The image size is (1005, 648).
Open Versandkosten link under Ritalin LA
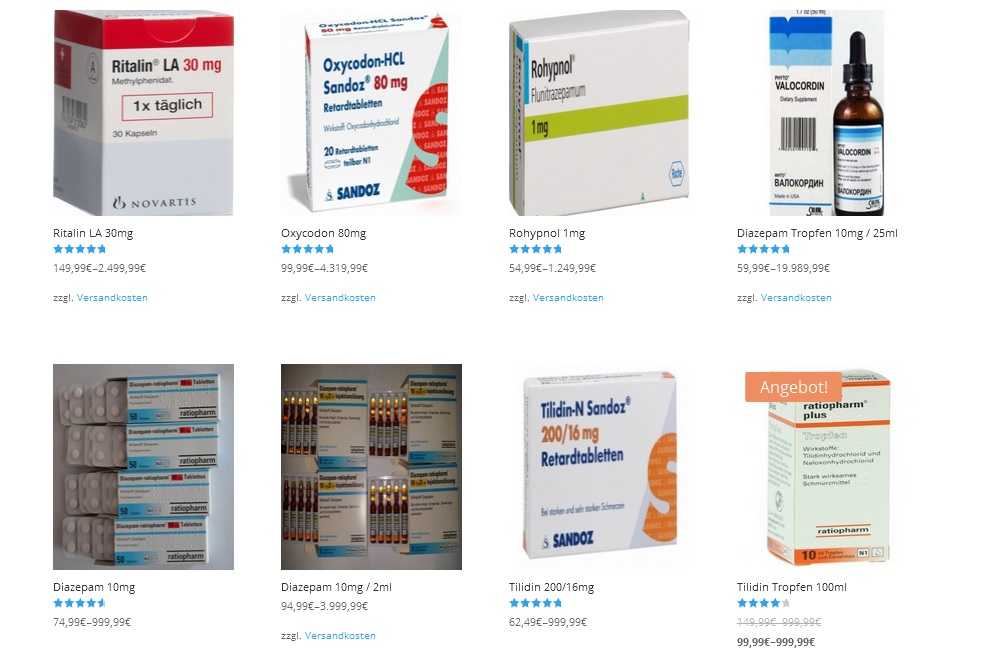click(x=112, y=297)
